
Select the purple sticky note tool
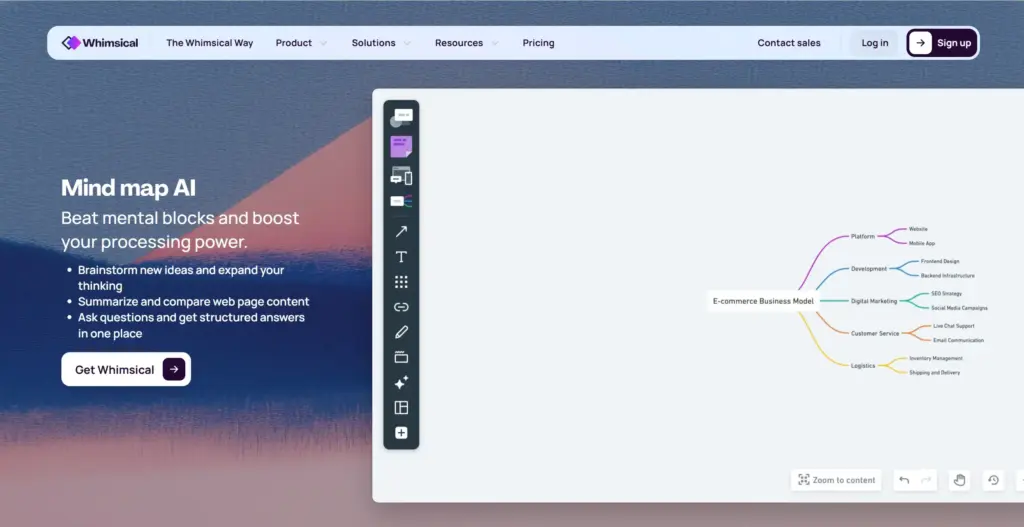[x=401, y=146]
